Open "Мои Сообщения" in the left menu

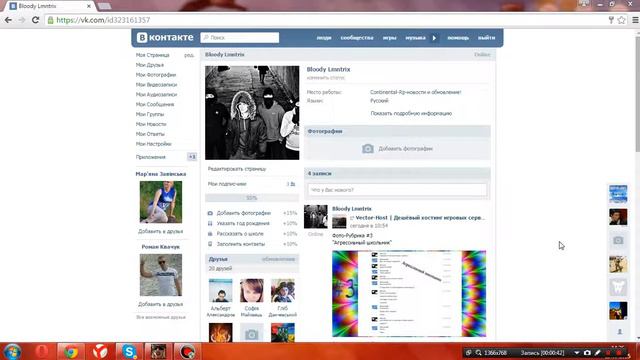pos(155,104)
